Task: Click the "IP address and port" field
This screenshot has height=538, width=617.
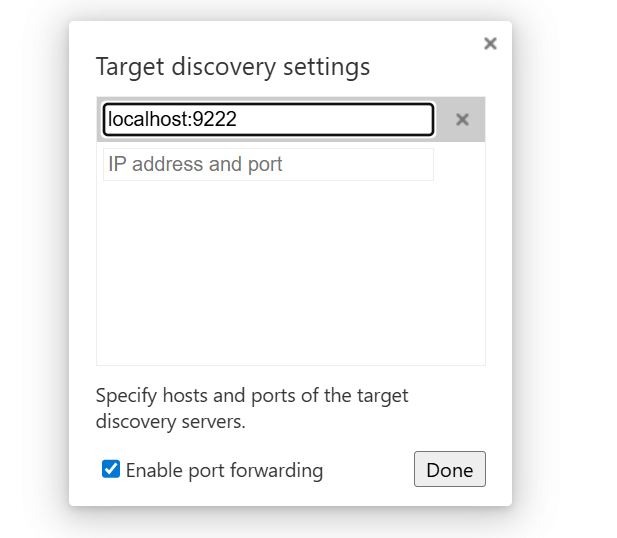Action: (268, 164)
